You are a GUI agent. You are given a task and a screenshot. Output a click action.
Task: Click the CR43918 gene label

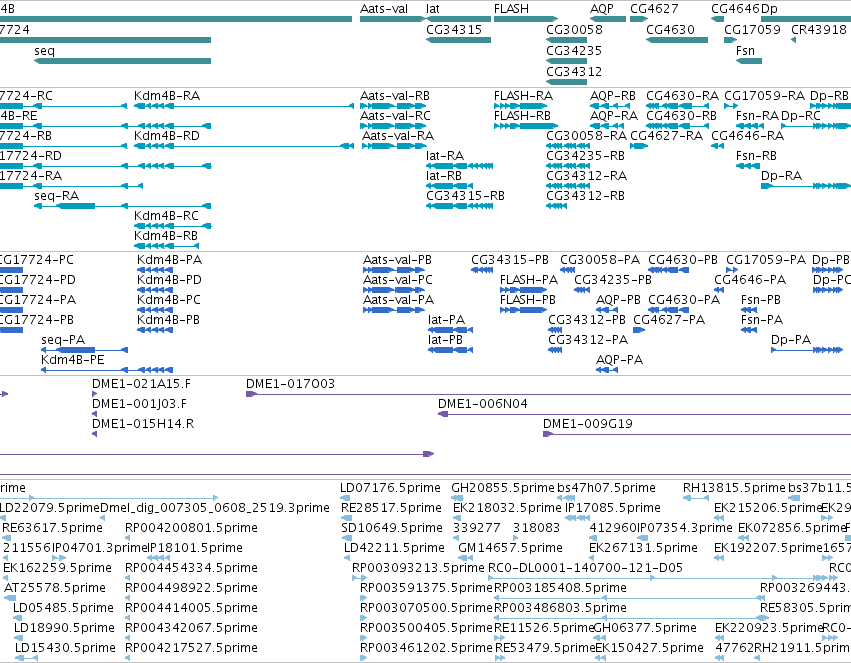[818, 30]
